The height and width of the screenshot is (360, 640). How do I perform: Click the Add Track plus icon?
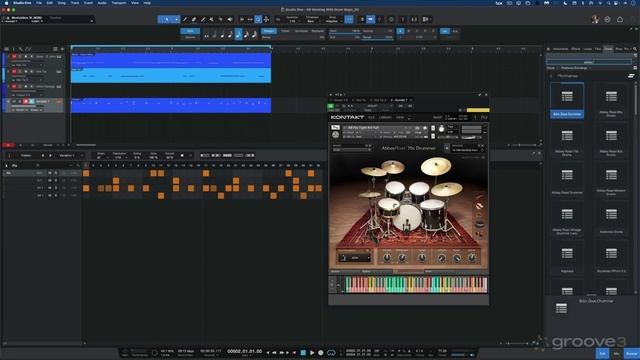point(62,49)
